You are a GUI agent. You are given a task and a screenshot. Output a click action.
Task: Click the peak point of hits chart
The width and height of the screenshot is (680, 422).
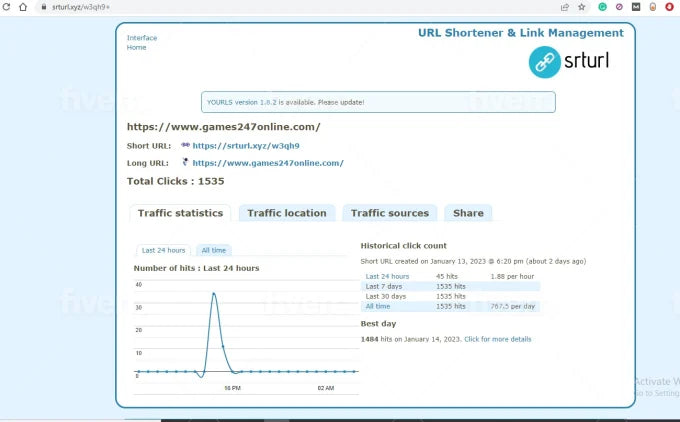tap(213, 294)
